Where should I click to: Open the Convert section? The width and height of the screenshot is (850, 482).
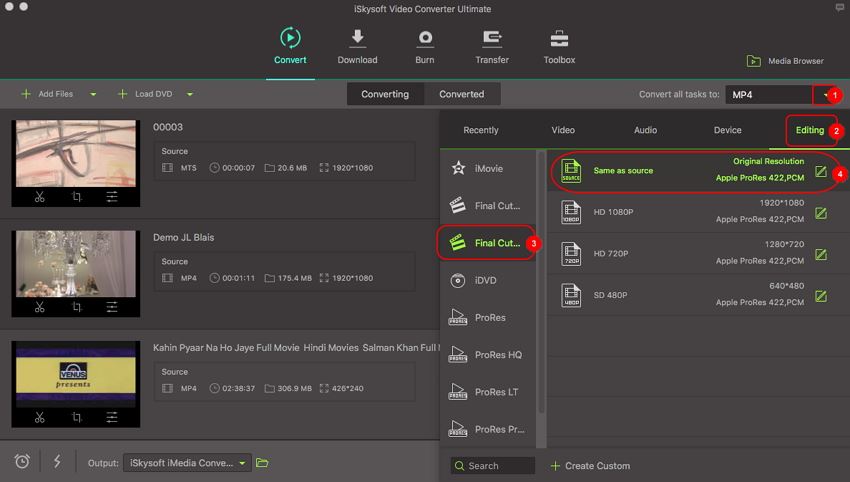[290, 47]
